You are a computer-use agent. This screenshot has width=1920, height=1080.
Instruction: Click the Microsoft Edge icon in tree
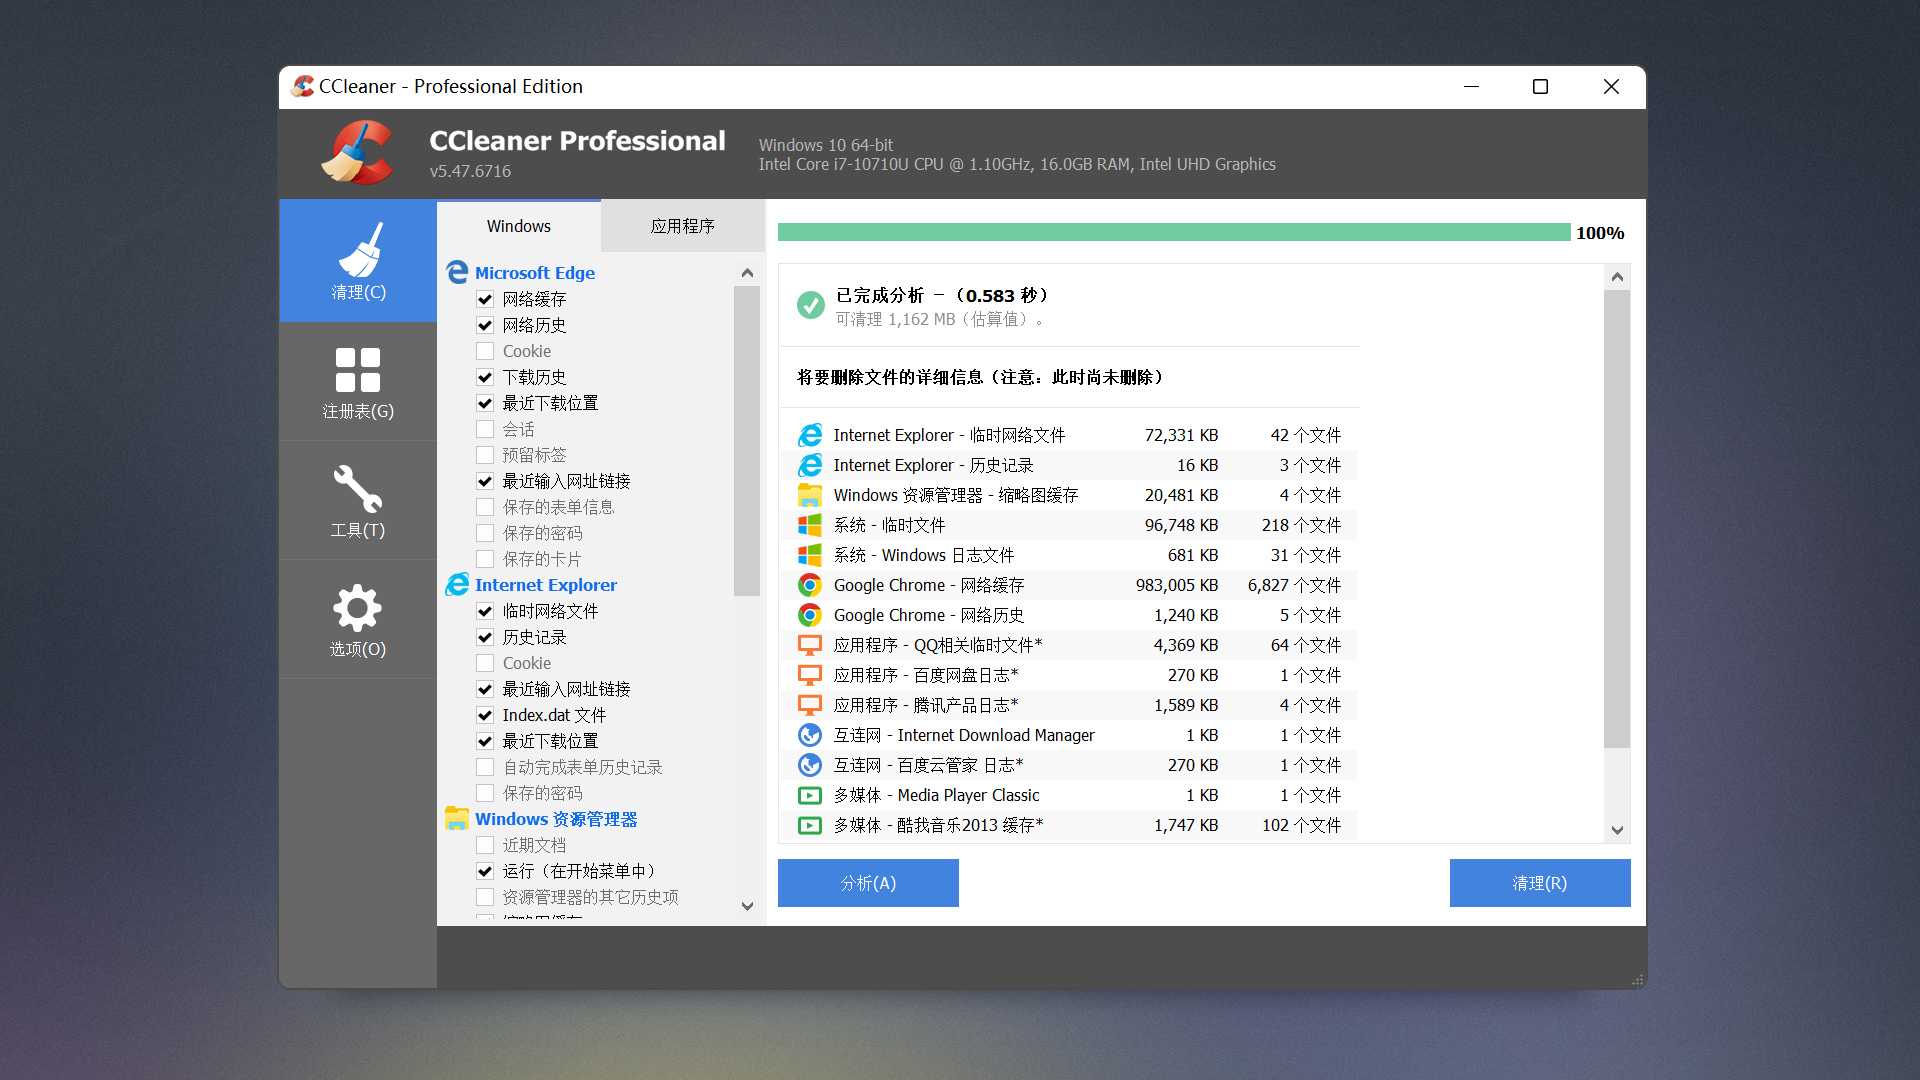click(x=458, y=272)
